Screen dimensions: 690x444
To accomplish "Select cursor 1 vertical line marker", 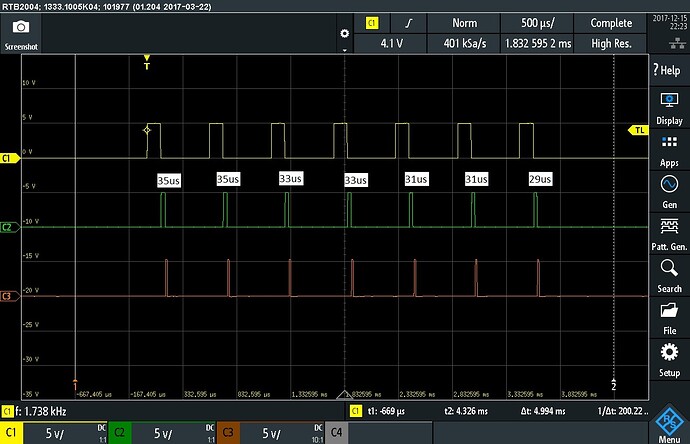I will click(x=75, y=385).
